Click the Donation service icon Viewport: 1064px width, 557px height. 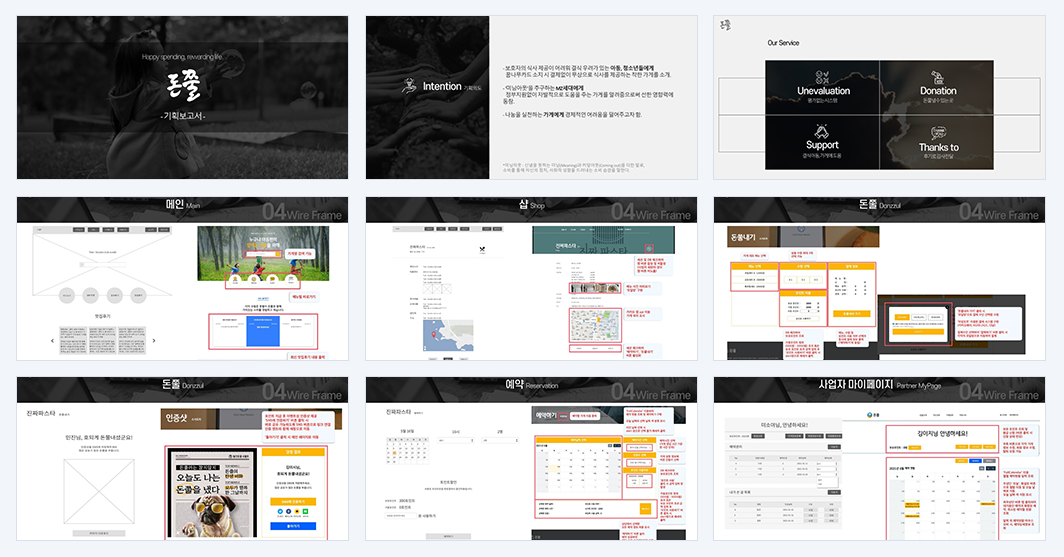tap(938, 77)
